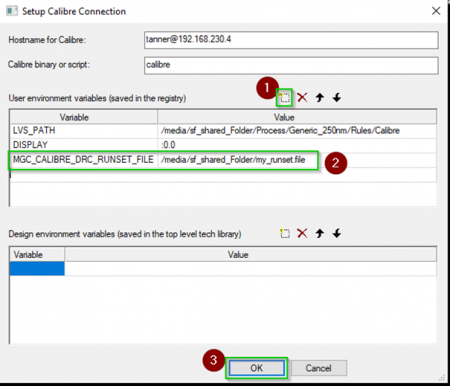The image size is (450, 386).
Task: Select the LVS_PATH variable cell
Action: (84, 131)
